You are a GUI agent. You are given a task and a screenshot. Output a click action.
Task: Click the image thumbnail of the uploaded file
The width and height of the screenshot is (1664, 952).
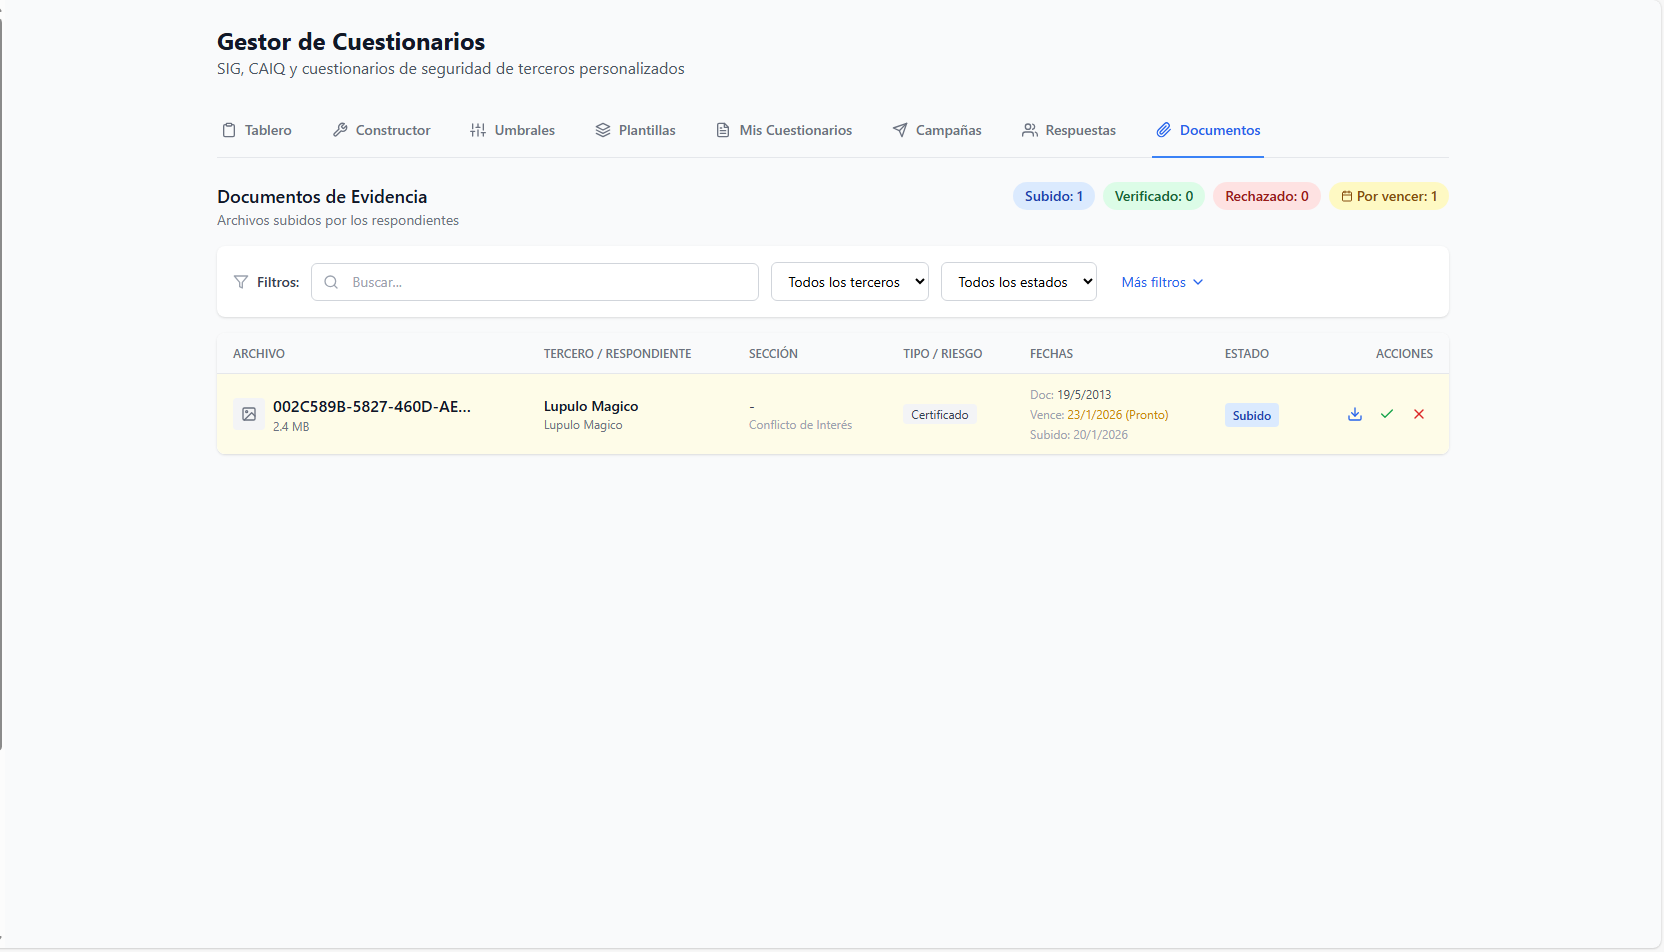tap(248, 413)
